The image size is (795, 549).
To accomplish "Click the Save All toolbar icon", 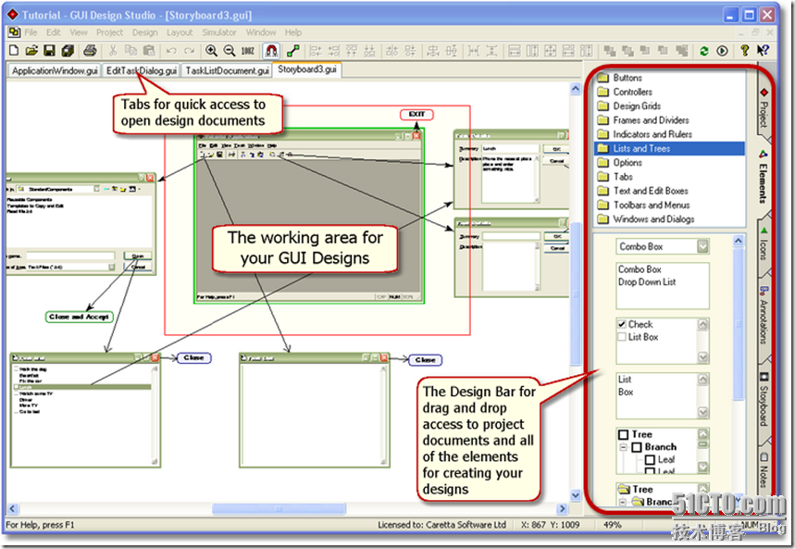I will tap(67, 50).
